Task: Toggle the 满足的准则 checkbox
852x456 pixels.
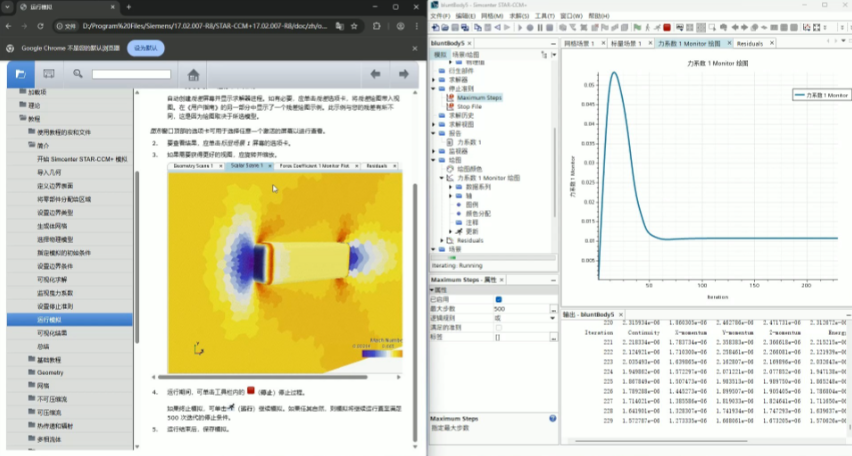Action: coord(498,326)
